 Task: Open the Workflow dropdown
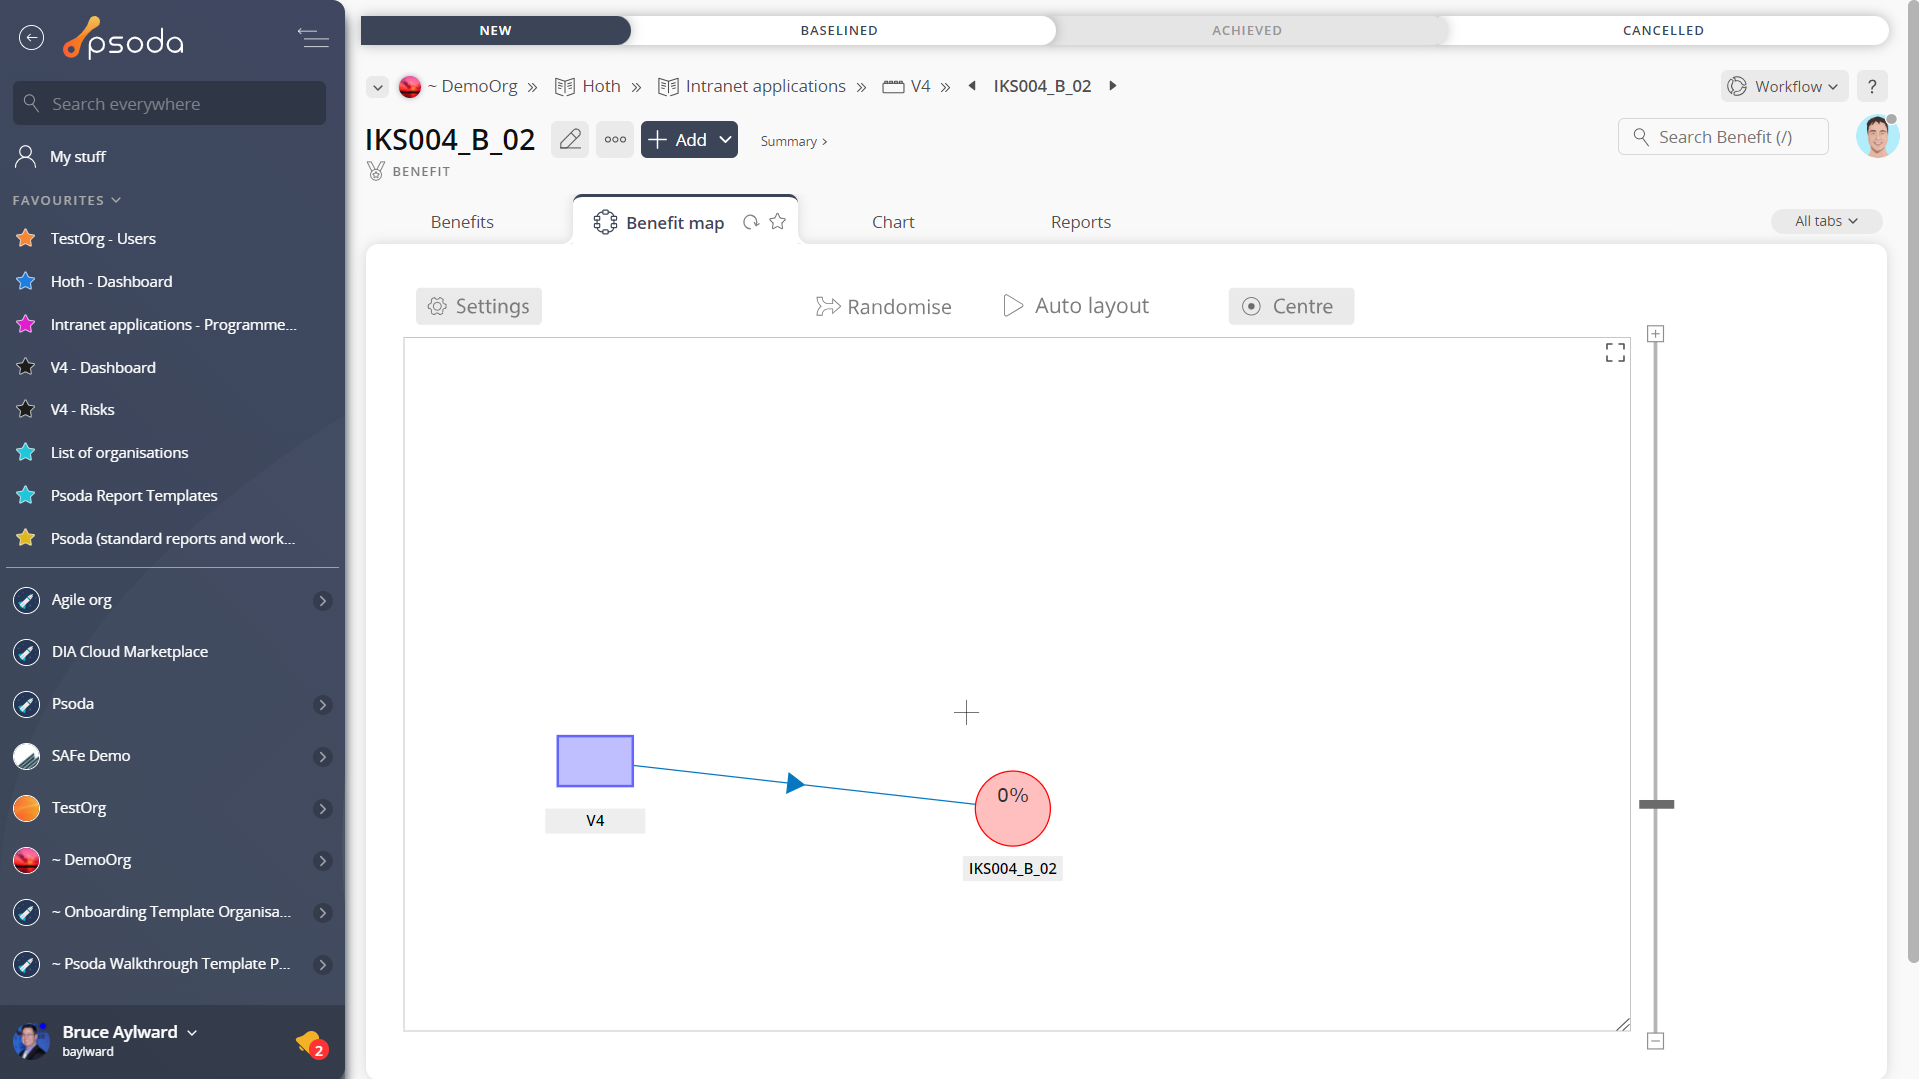click(x=1785, y=86)
